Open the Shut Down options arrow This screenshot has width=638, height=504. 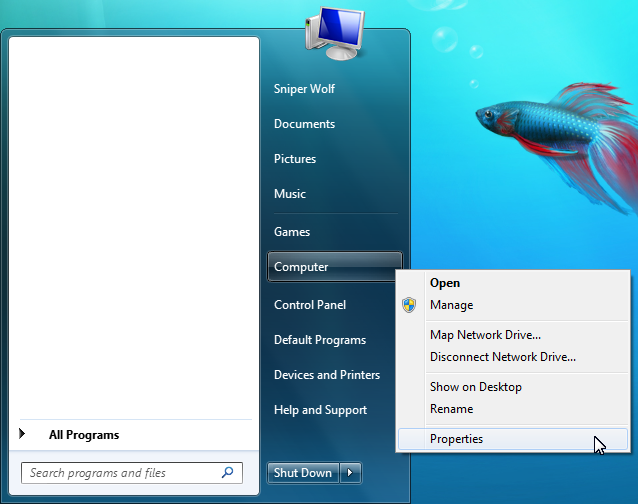350,473
